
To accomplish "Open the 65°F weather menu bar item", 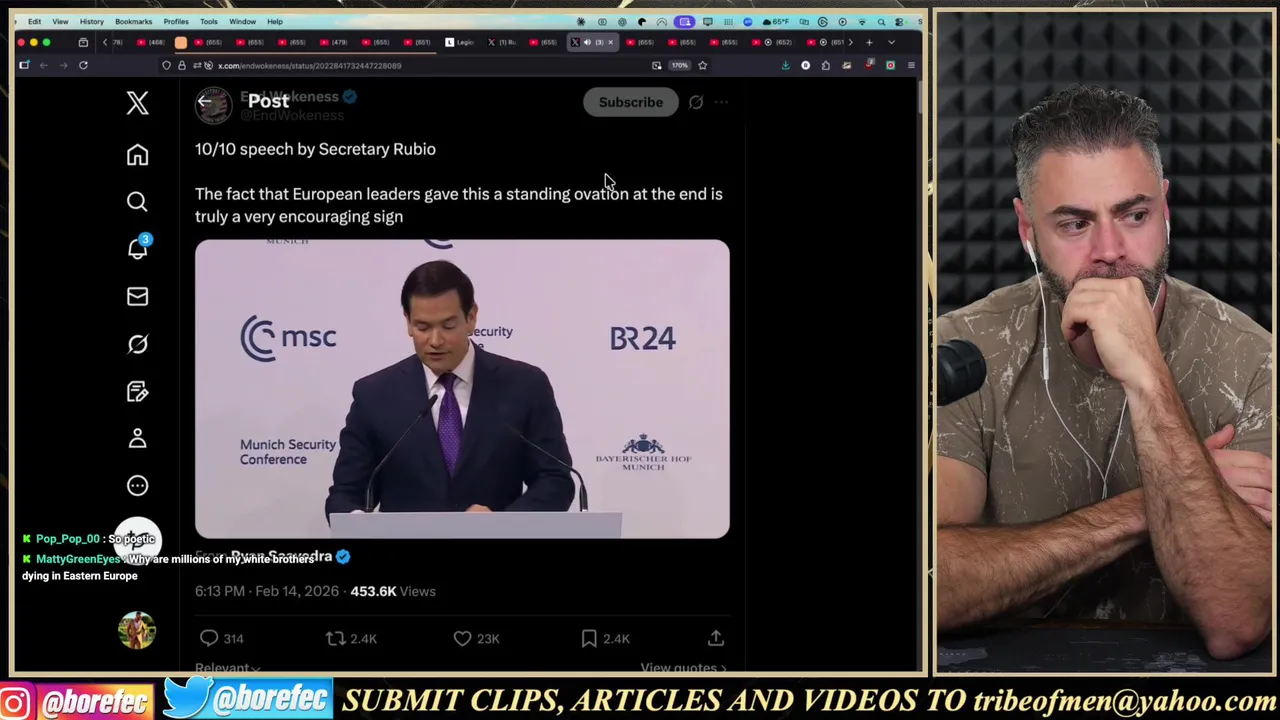I will coord(775,22).
